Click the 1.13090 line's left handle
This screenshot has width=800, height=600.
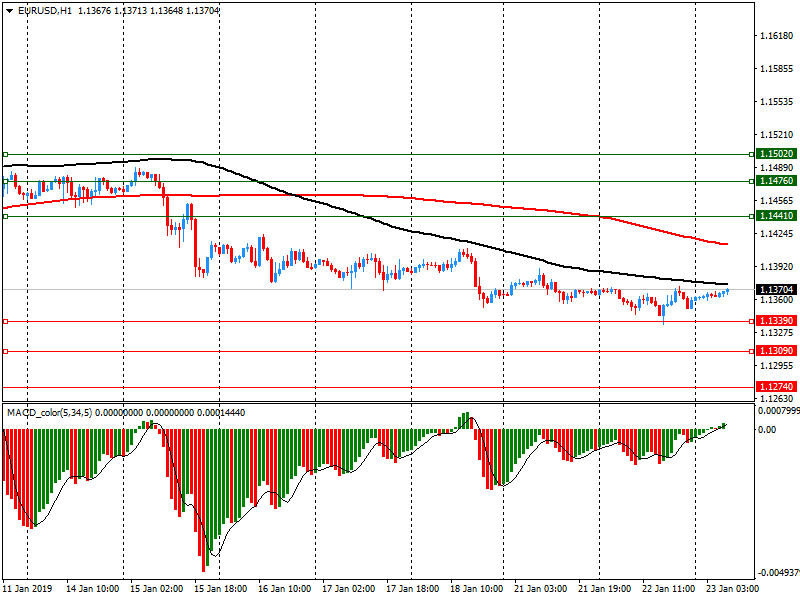(x=6, y=352)
